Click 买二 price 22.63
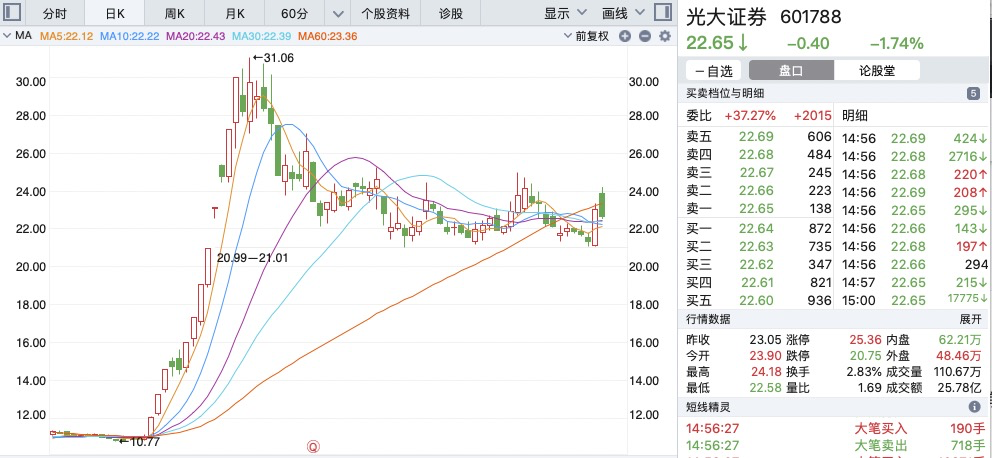Screen dimensions: 992x458 click(757, 245)
